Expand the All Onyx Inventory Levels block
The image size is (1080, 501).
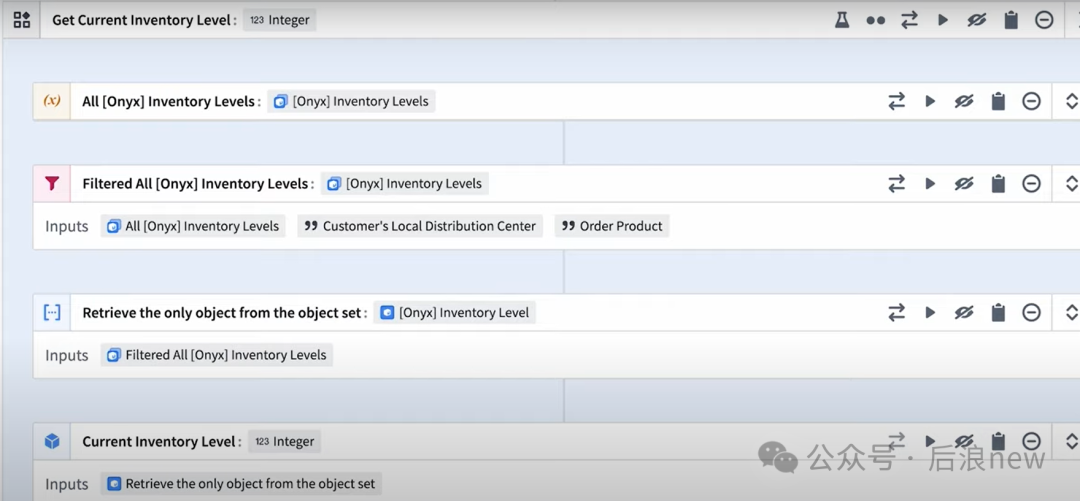click(1071, 101)
